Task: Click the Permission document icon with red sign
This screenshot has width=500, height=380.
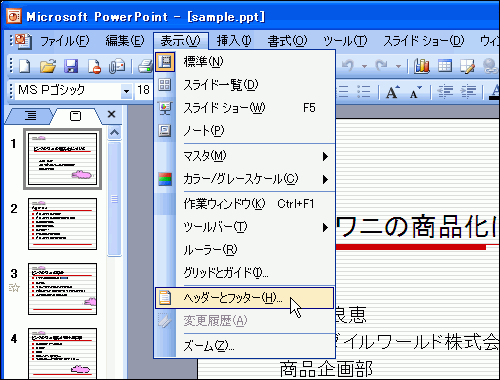Action: coord(94,66)
